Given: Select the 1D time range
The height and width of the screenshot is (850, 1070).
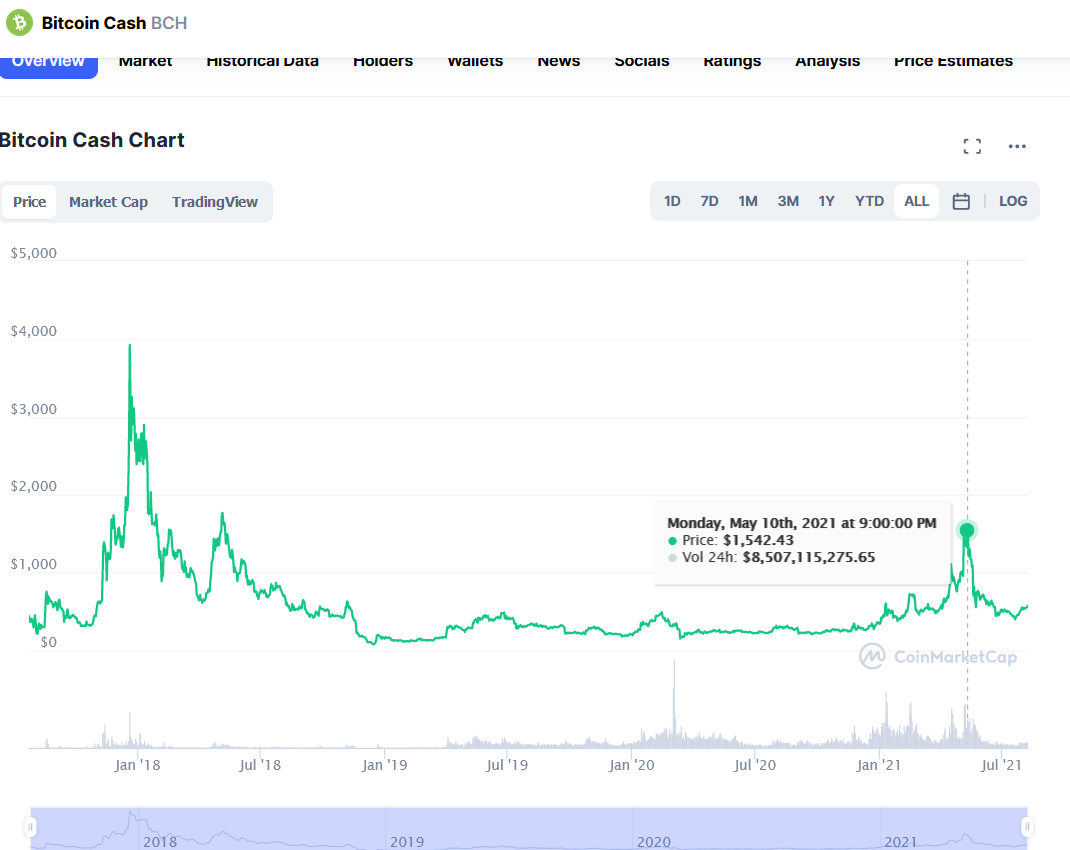Looking at the screenshot, I should (x=672, y=201).
